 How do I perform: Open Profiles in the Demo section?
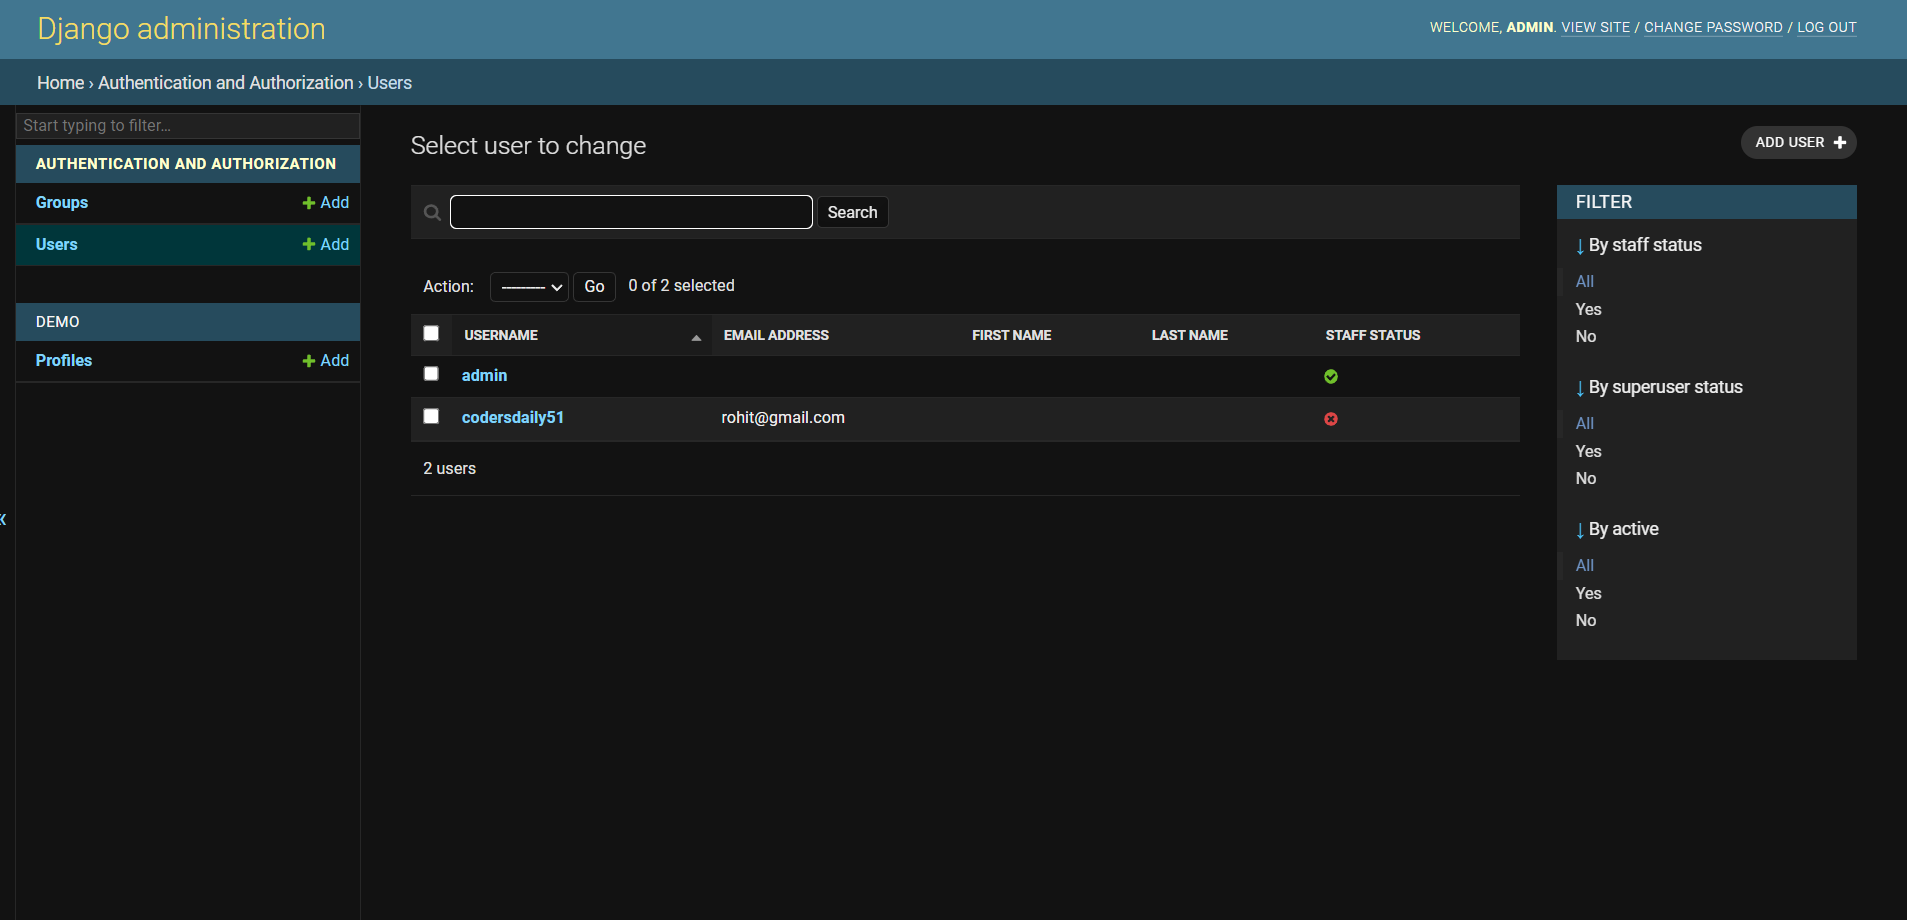coord(64,361)
